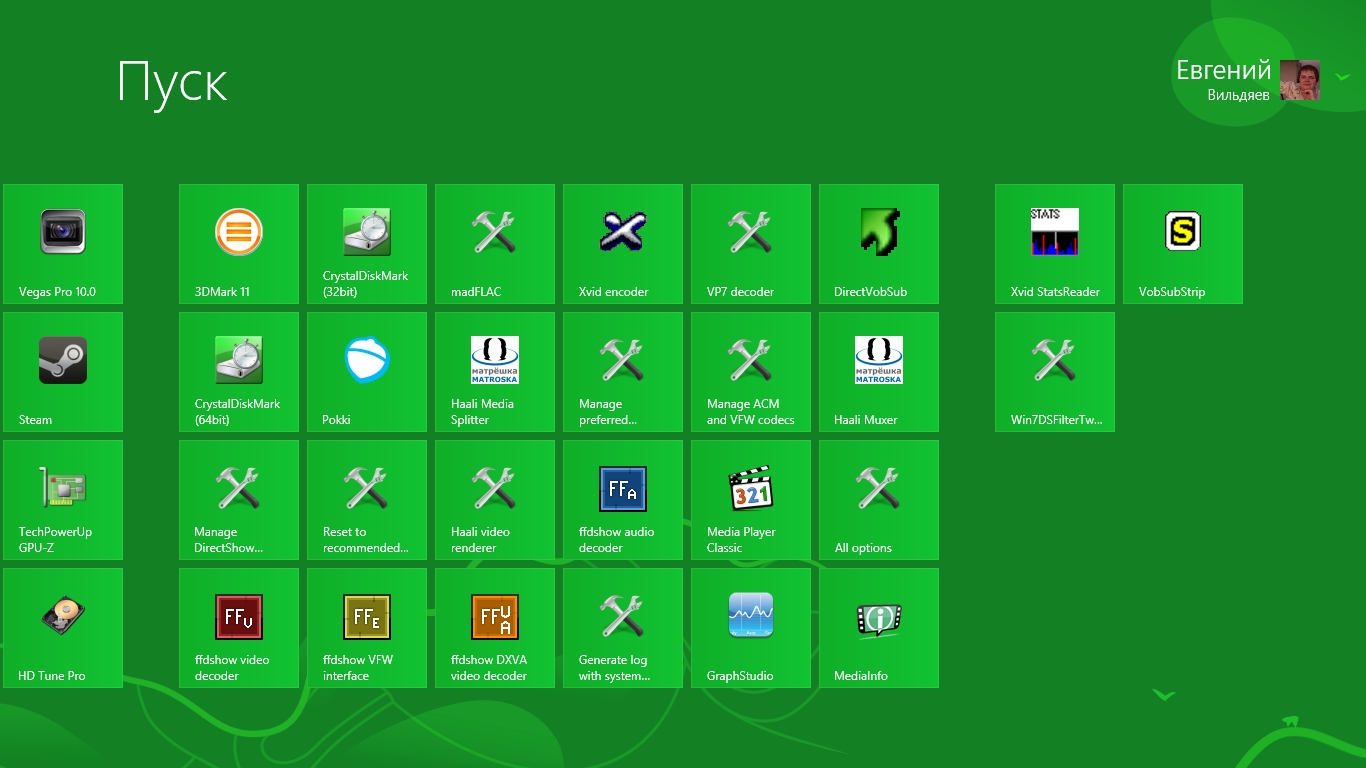Launch CrystalDiskMark (64bit)
This screenshot has height=768, width=1366.
tap(239, 372)
